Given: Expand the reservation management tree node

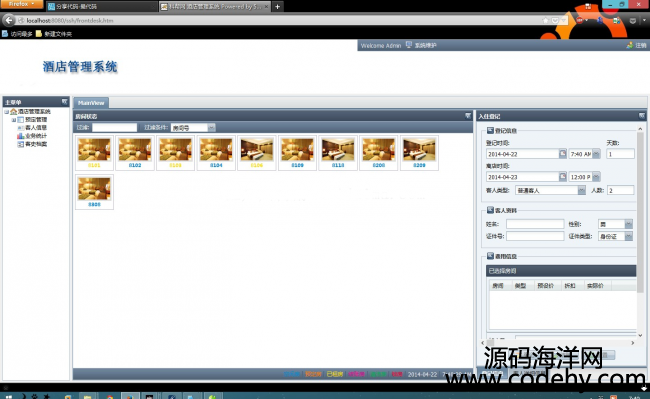Looking at the screenshot, I should [x=14, y=120].
